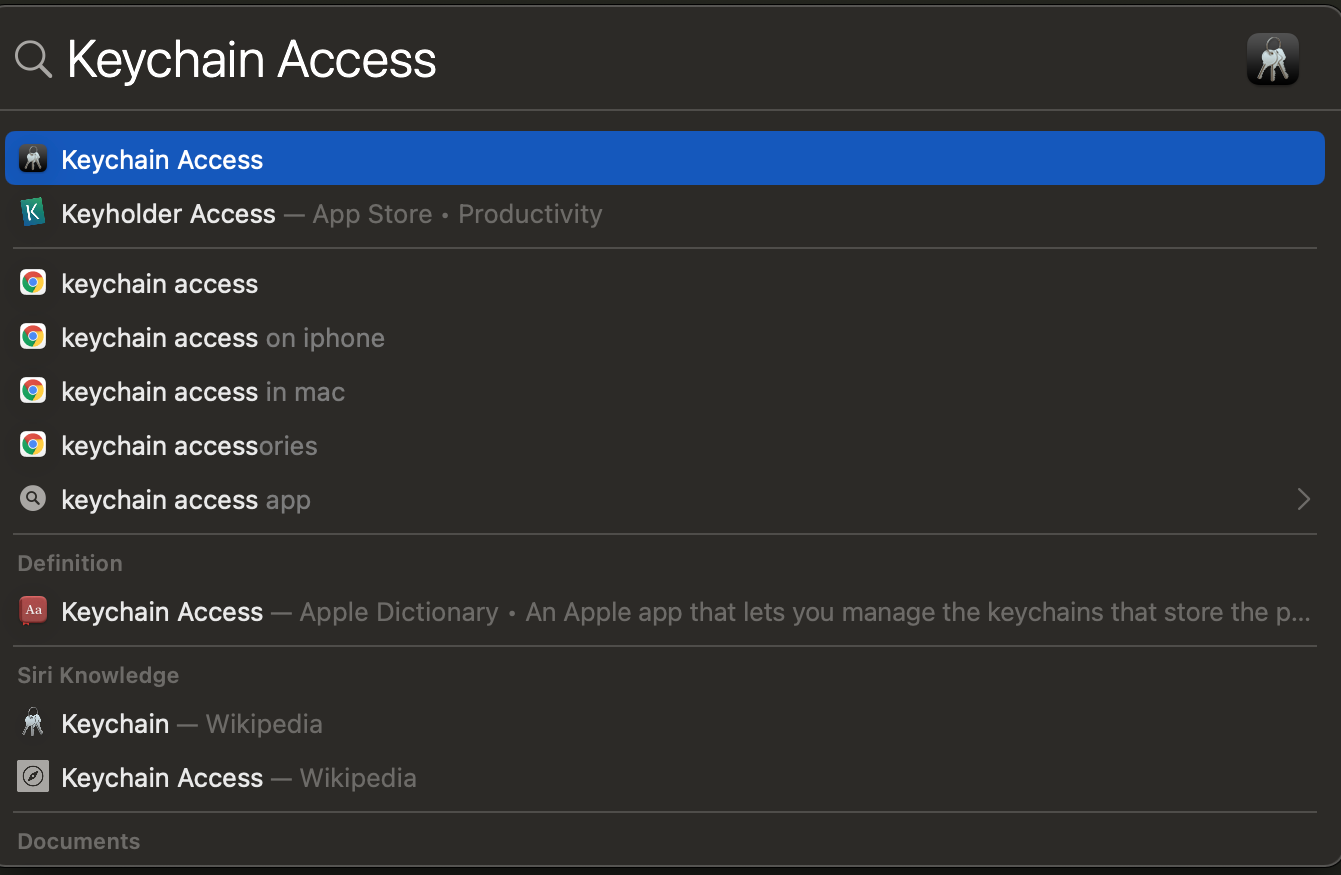Click the 'Siri Knowledge' section header
1341x875 pixels.
[98, 675]
